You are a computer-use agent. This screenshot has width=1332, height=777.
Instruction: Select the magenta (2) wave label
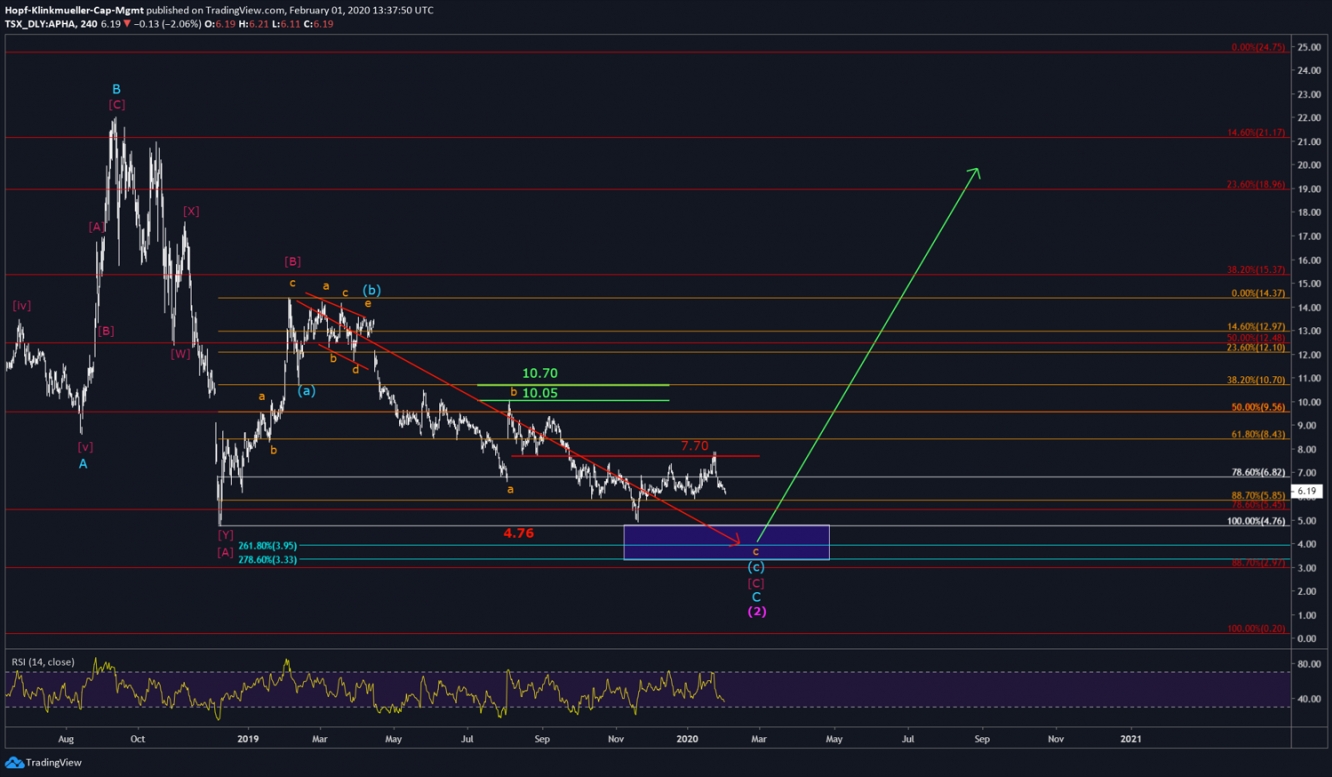[x=757, y=611]
